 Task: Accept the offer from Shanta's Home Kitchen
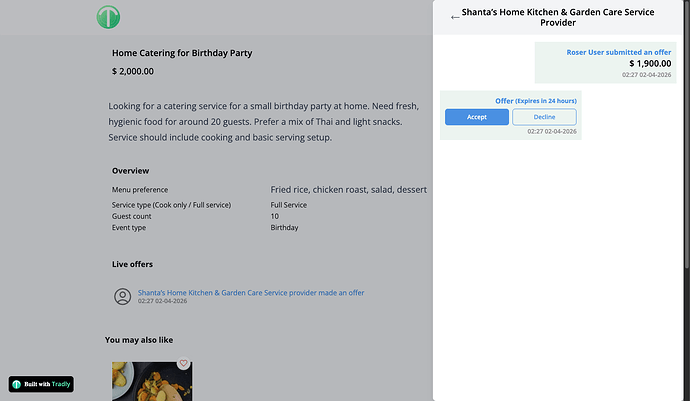(476, 117)
